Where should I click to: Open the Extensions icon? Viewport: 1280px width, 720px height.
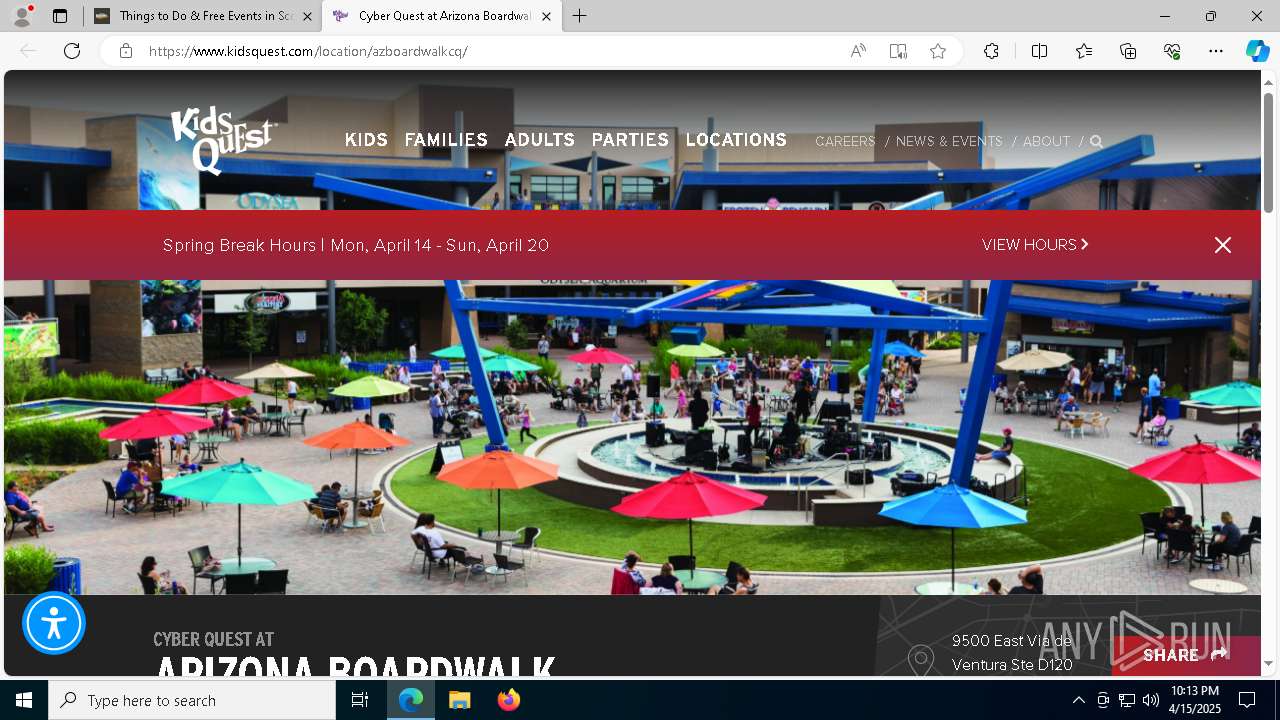pyautogui.click(x=991, y=51)
